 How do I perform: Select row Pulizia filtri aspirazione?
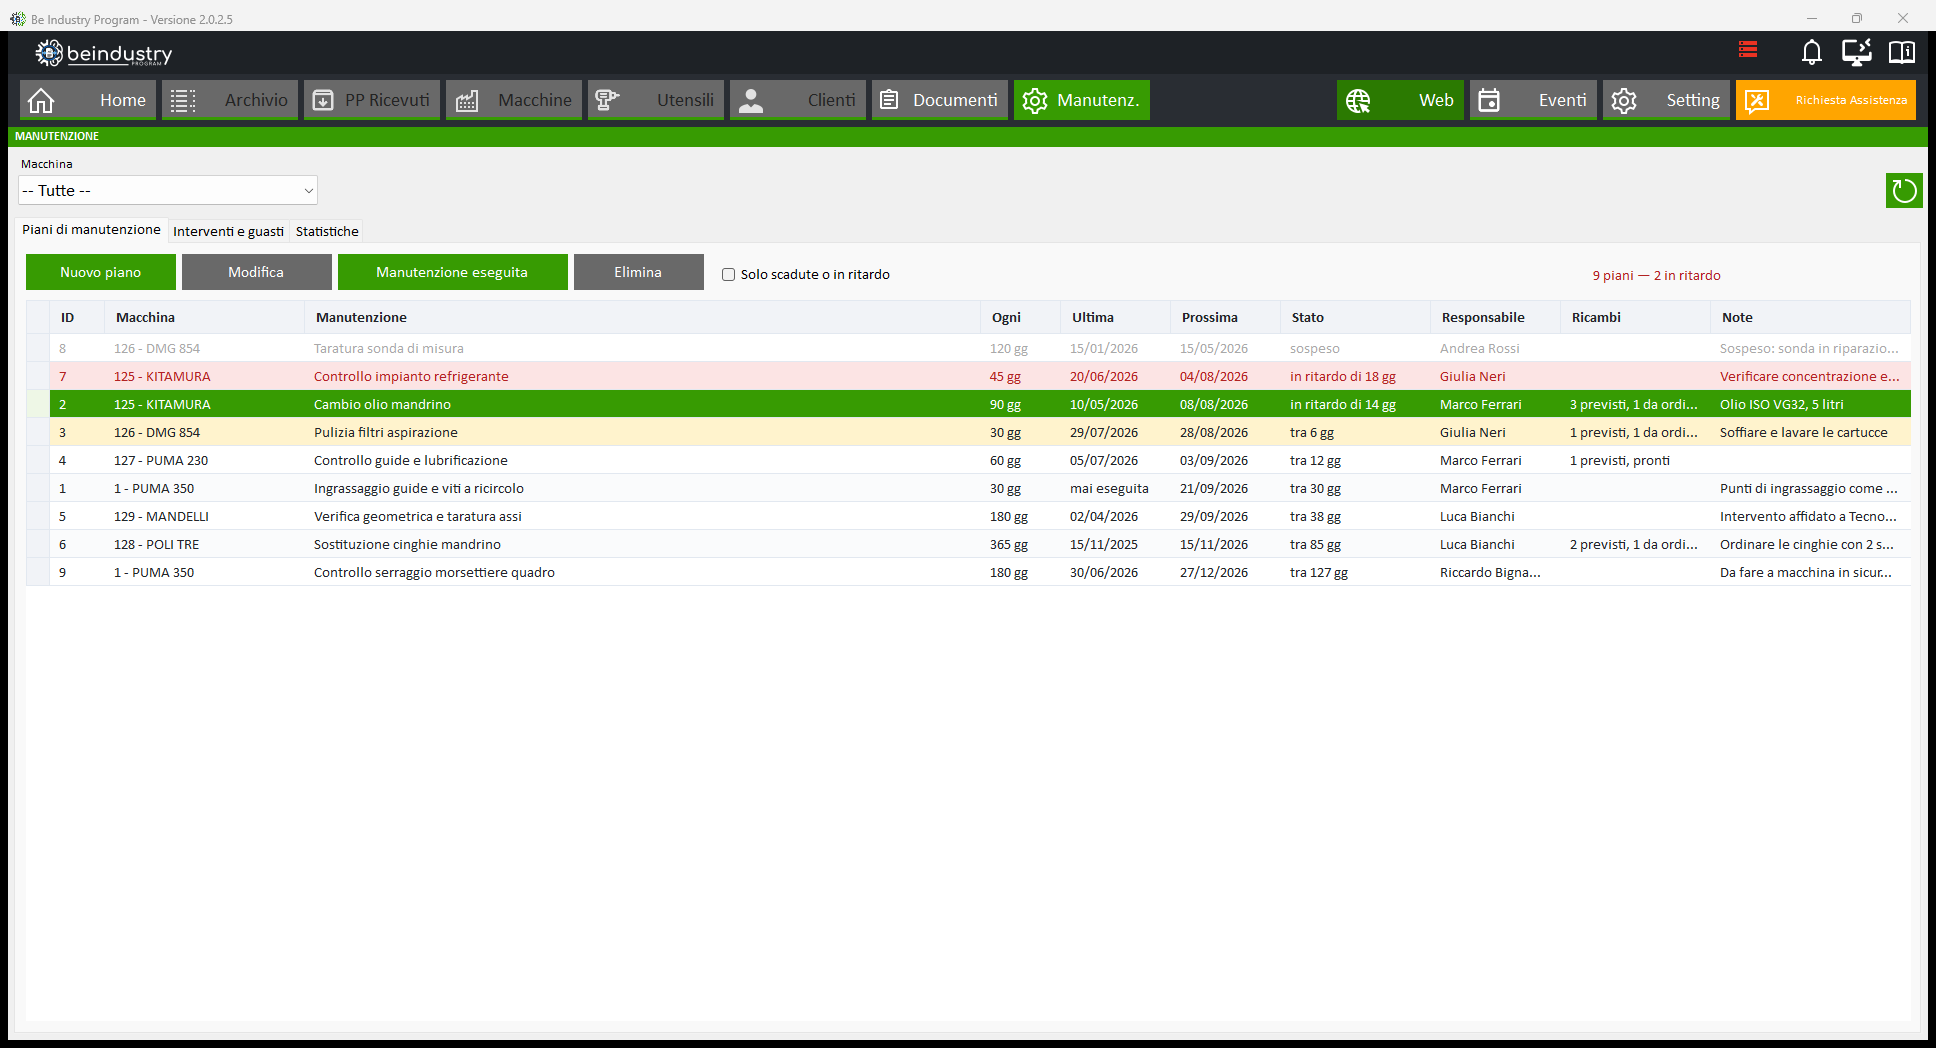pos(968,432)
